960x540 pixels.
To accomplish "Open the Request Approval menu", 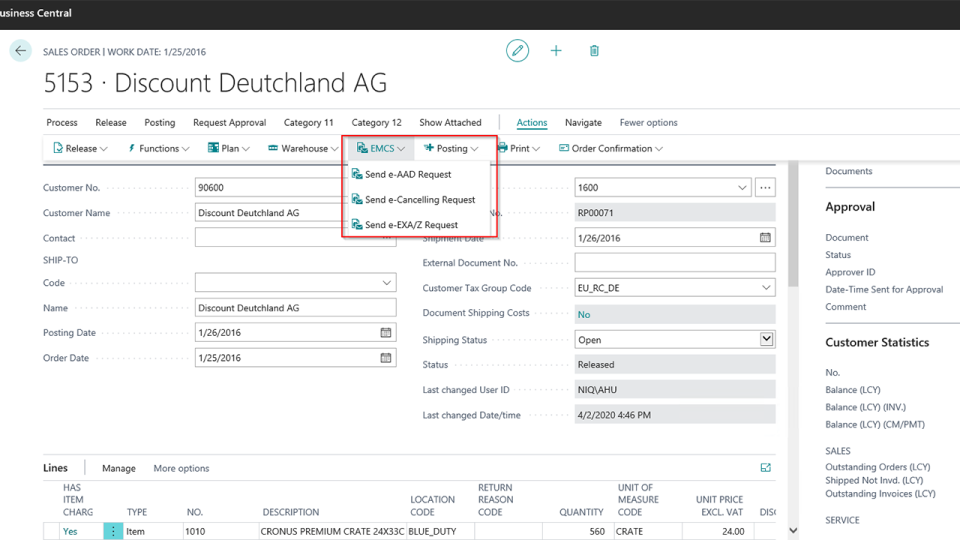I will (230, 122).
